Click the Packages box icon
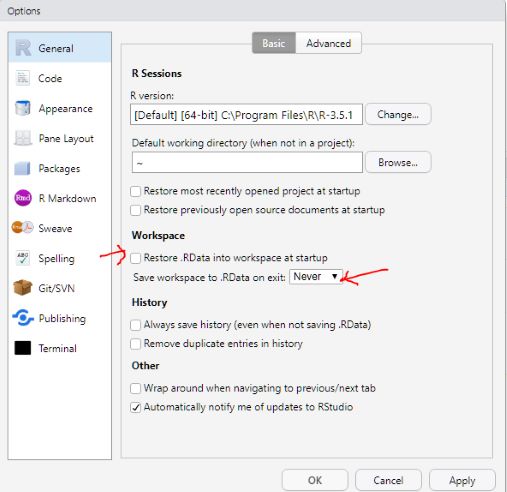Screen dimensions: 507x492 click(23, 168)
